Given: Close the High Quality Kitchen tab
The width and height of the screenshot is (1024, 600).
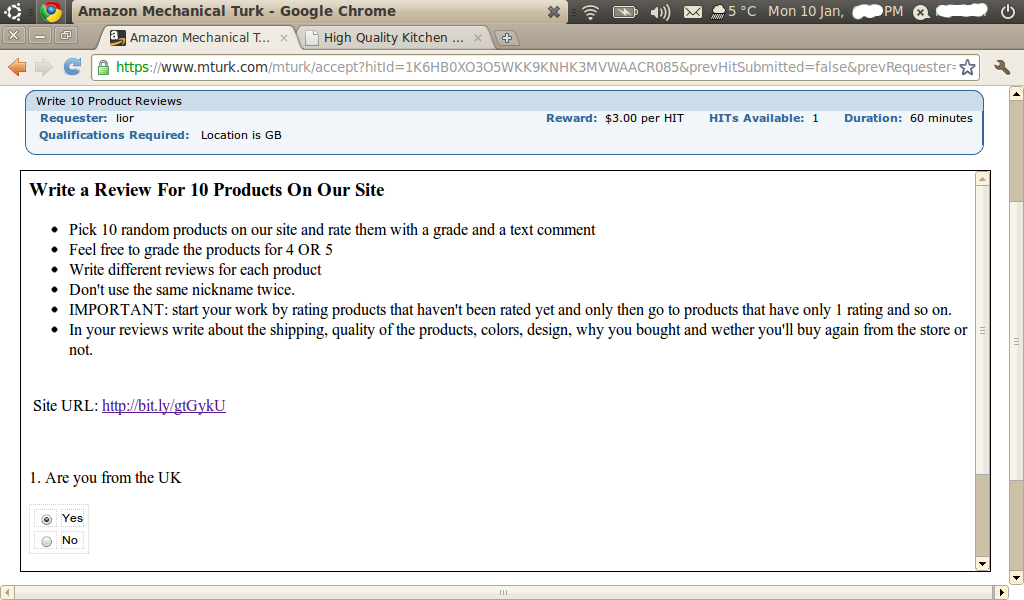Looking at the screenshot, I should pos(477,38).
